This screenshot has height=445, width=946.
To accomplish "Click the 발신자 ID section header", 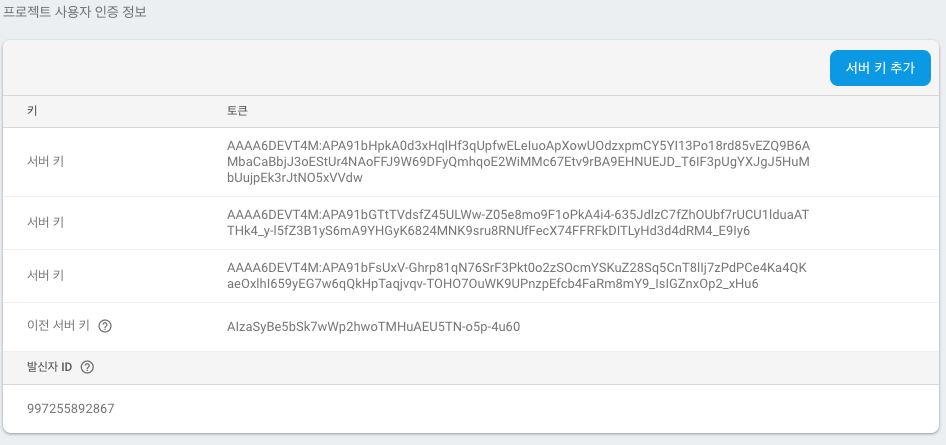I will pyautogui.click(x=49, y=367).
